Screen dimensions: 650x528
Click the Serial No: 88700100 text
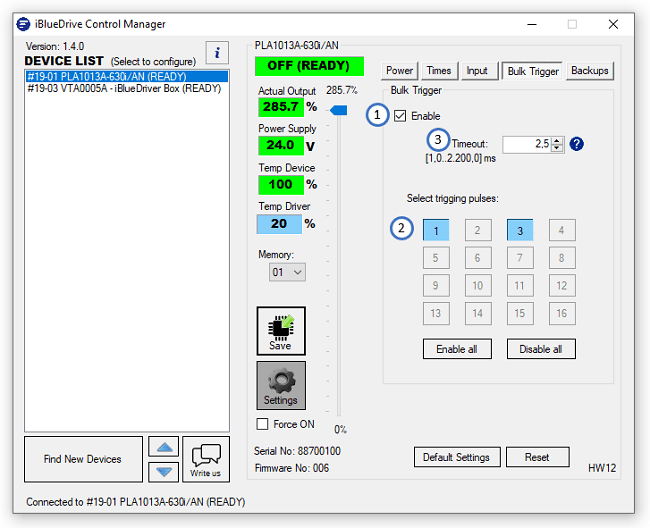point(297,451)
